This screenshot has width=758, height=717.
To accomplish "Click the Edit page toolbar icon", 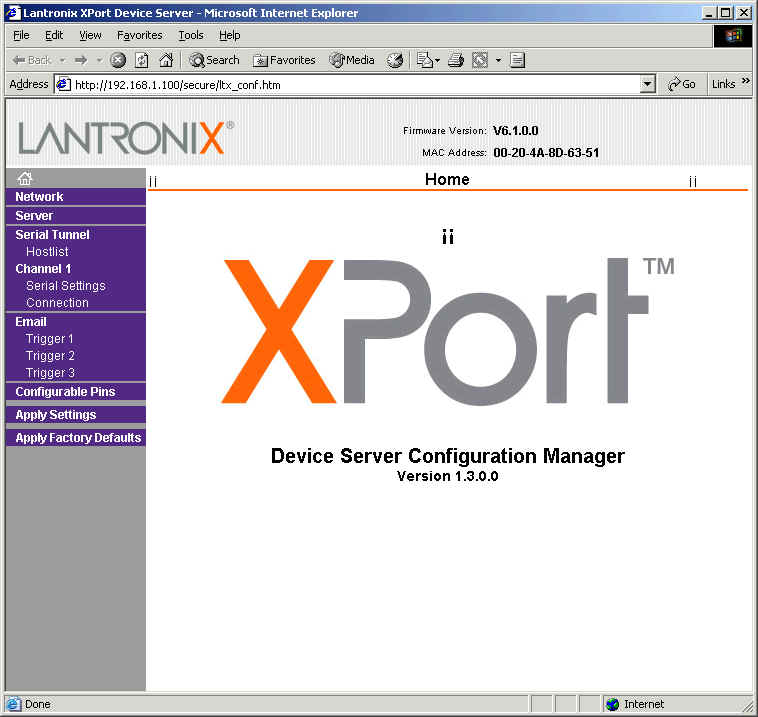I will (x=480, y=60).
